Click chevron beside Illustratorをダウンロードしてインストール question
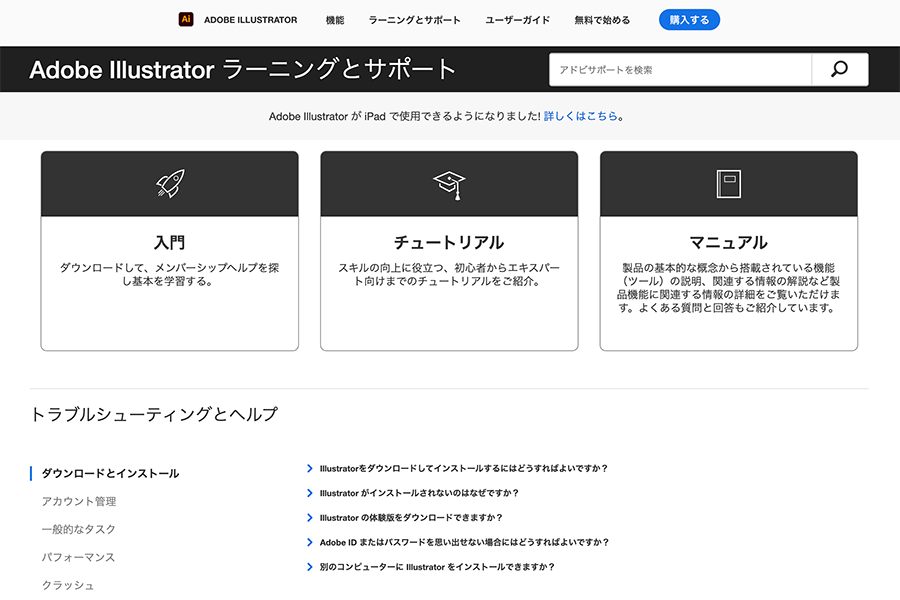The image size is (900, 600). tap(310, 469)
